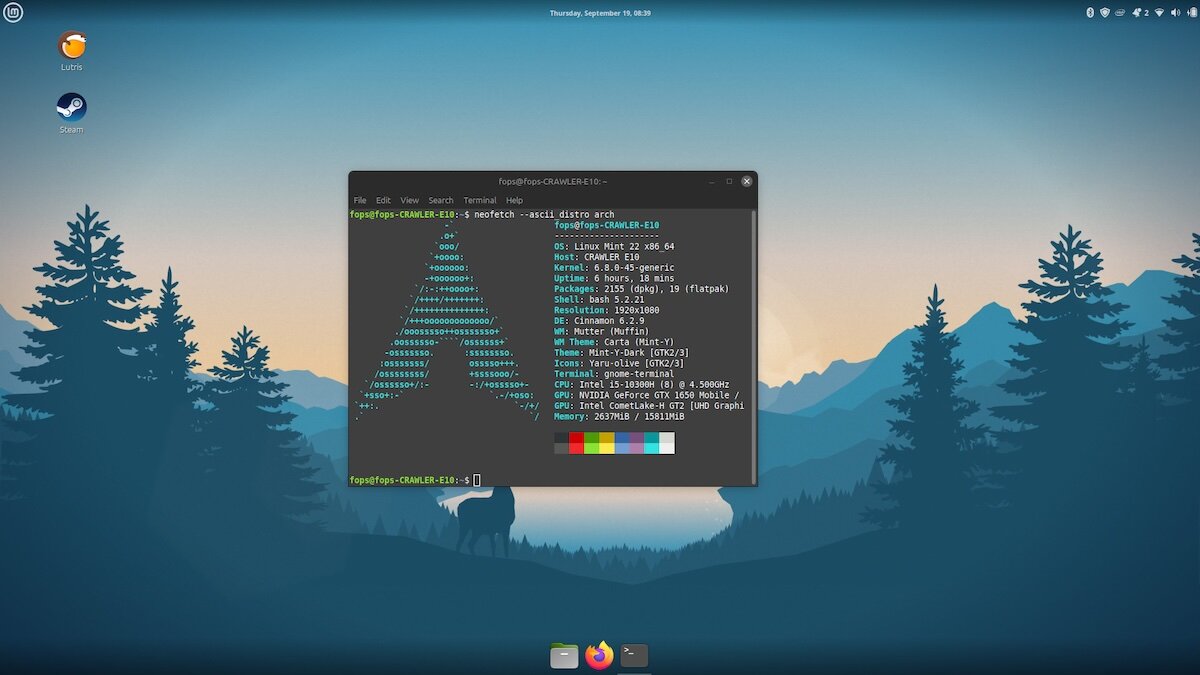Open the Search menu in terminal
The width and height of the screenshot is (1200, 675).
tap(441, 200)
